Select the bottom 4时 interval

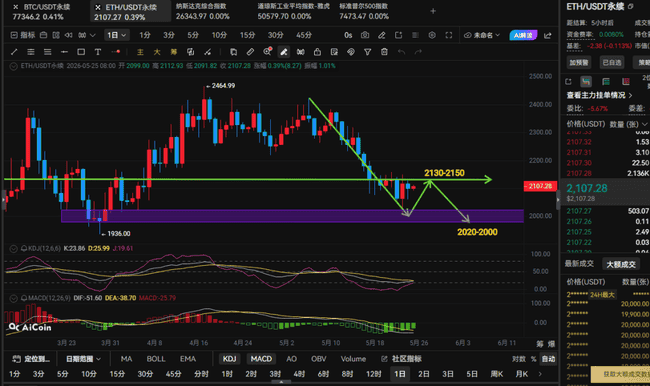(x=299, y=374)
